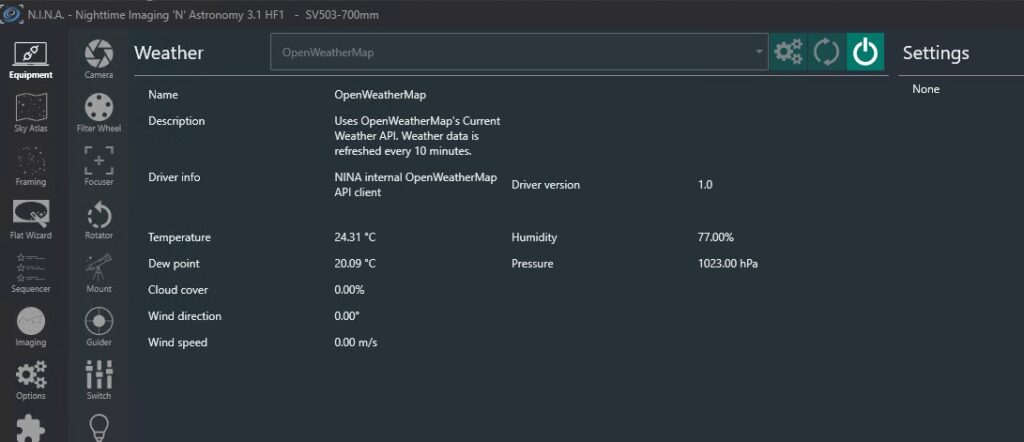Open the Focuser equipment section
Viewport: 1024px width, 442px height.
tap(99, 166)
